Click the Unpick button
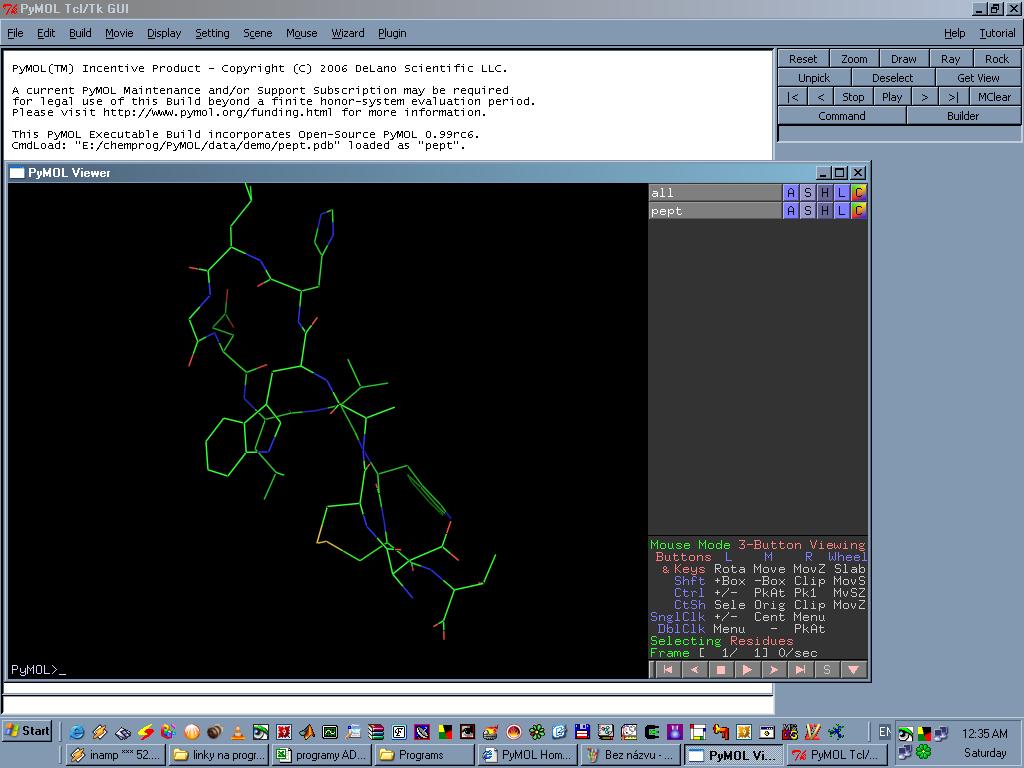1024x768 pixels. (814, 78)
